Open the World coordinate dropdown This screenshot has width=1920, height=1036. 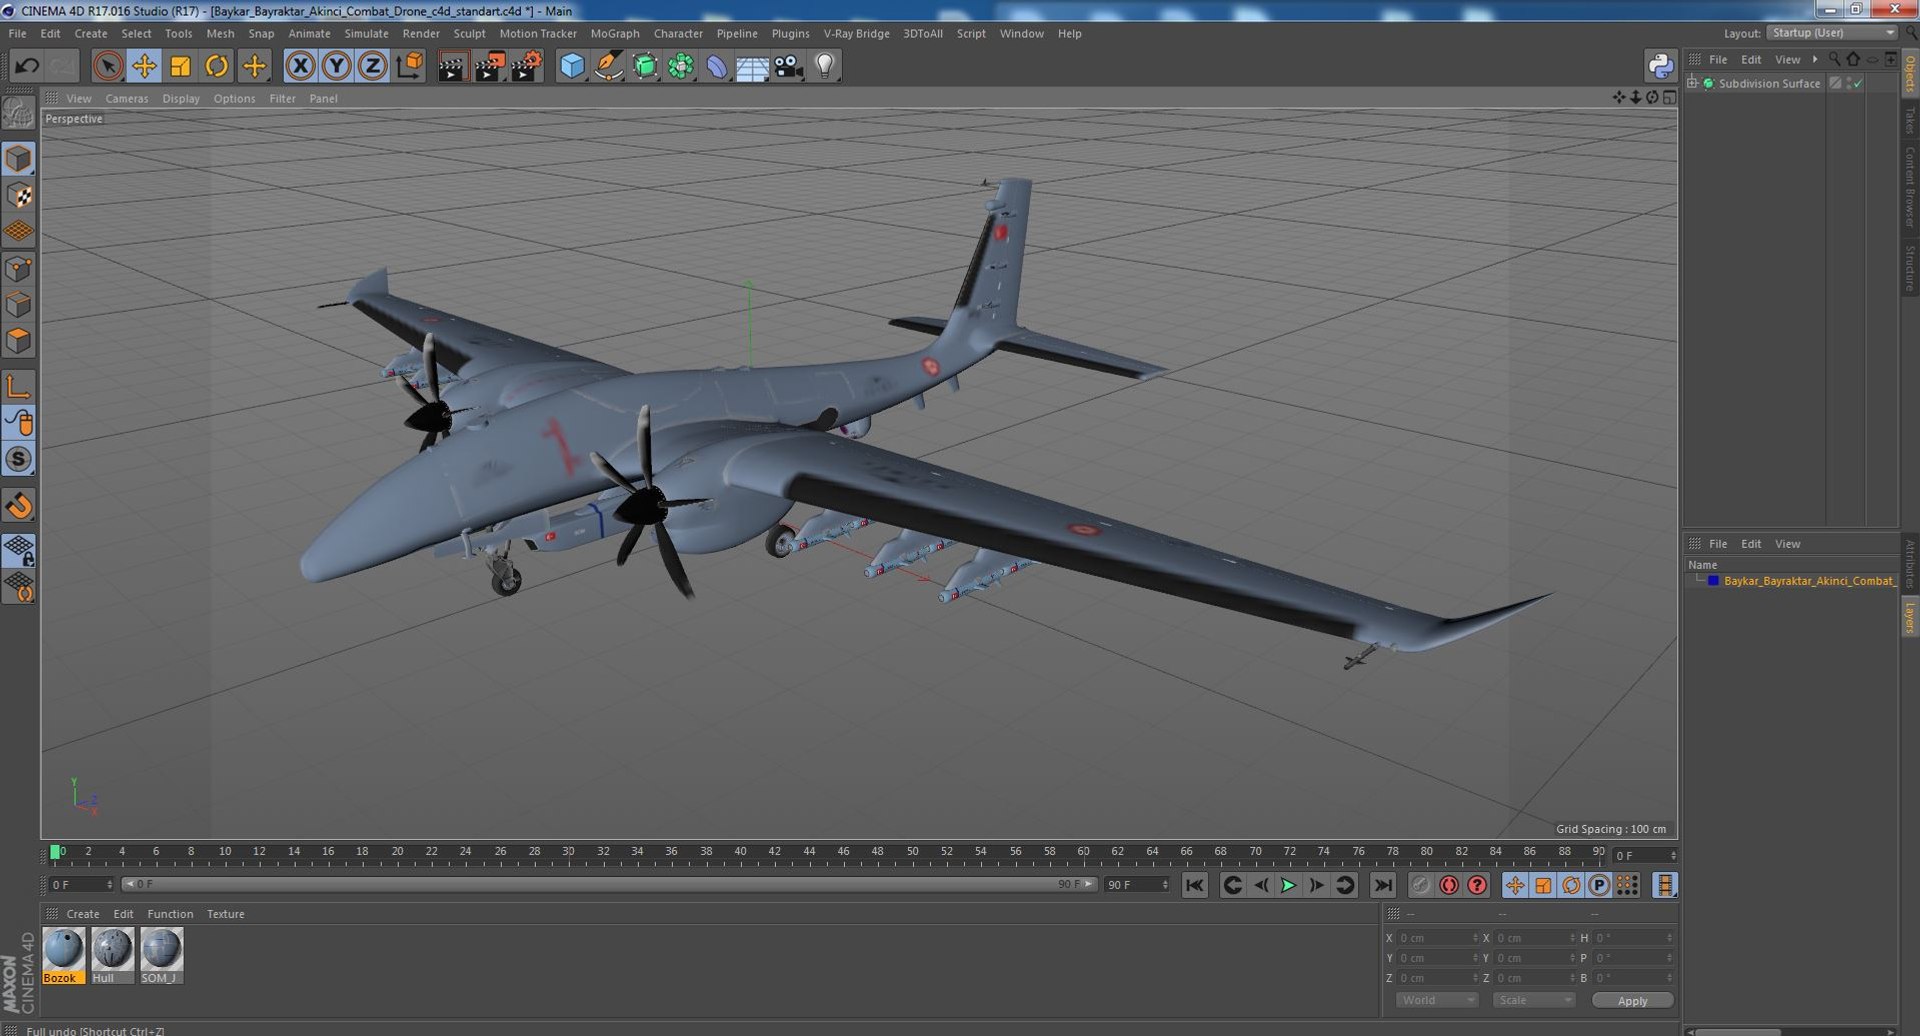click(x=1436, y=1000)
